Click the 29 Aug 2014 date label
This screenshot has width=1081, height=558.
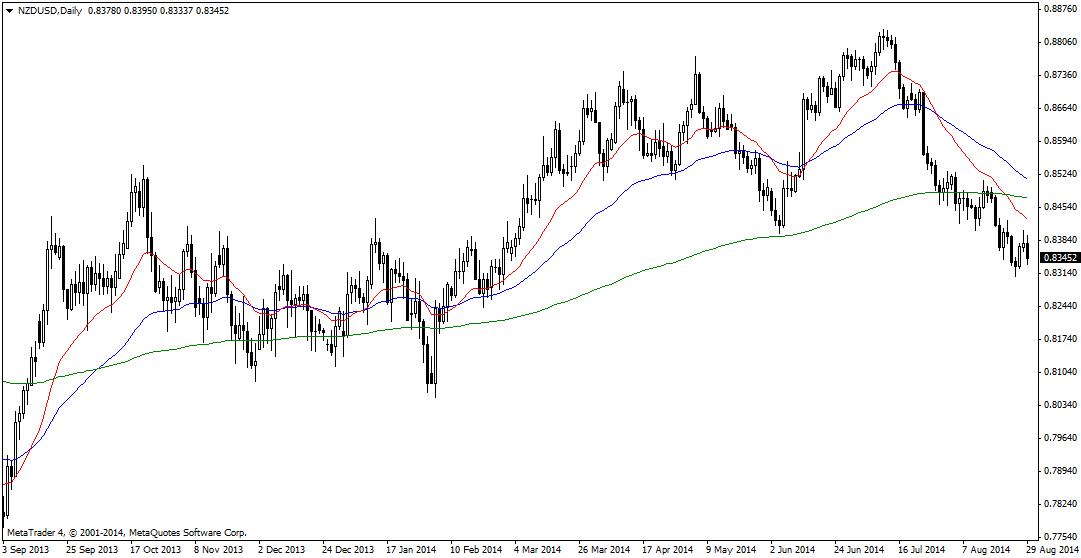(1052, 550)
